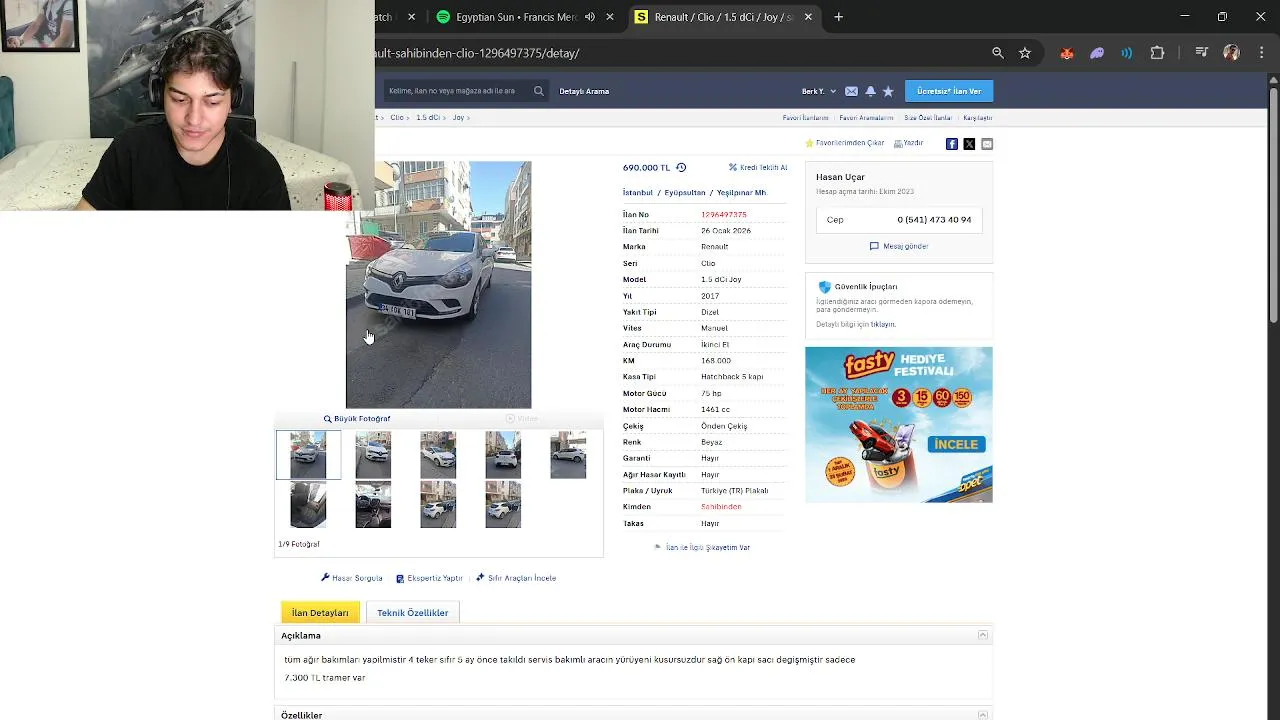Collapse the Özellikler section with its arrow
This screenshot has height=720, width=1280.
coord(983,714)
